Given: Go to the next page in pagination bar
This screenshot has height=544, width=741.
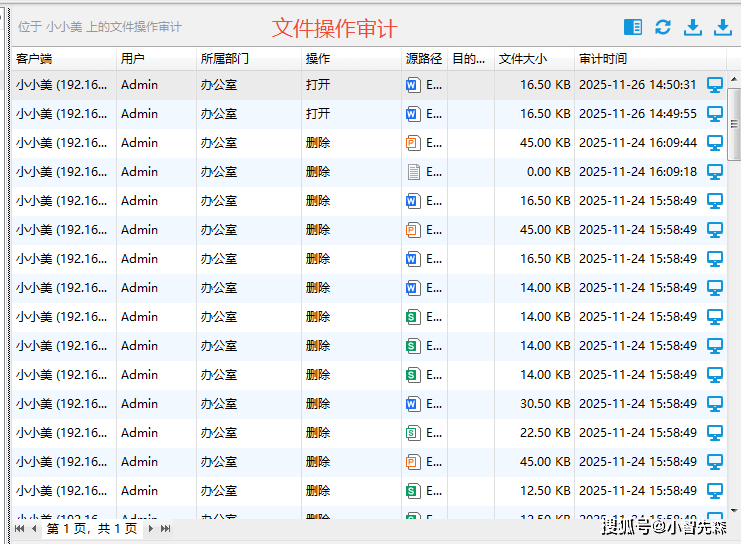Looking at the screenshot, I should [151, 528].
